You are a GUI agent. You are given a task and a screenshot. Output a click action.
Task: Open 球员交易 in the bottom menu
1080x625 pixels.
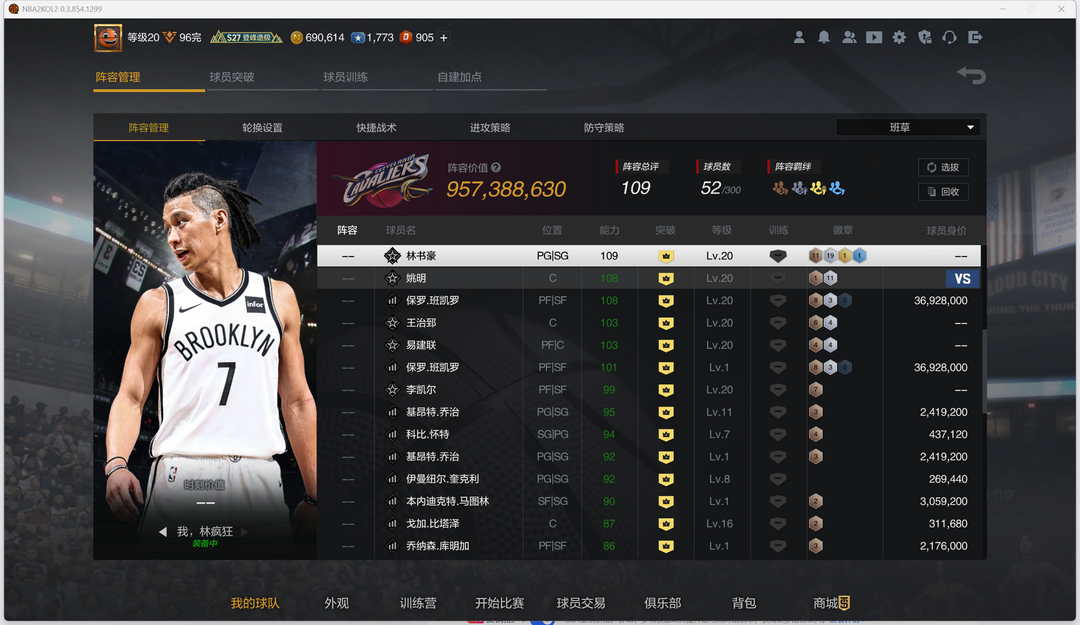(x=581, y=603)
